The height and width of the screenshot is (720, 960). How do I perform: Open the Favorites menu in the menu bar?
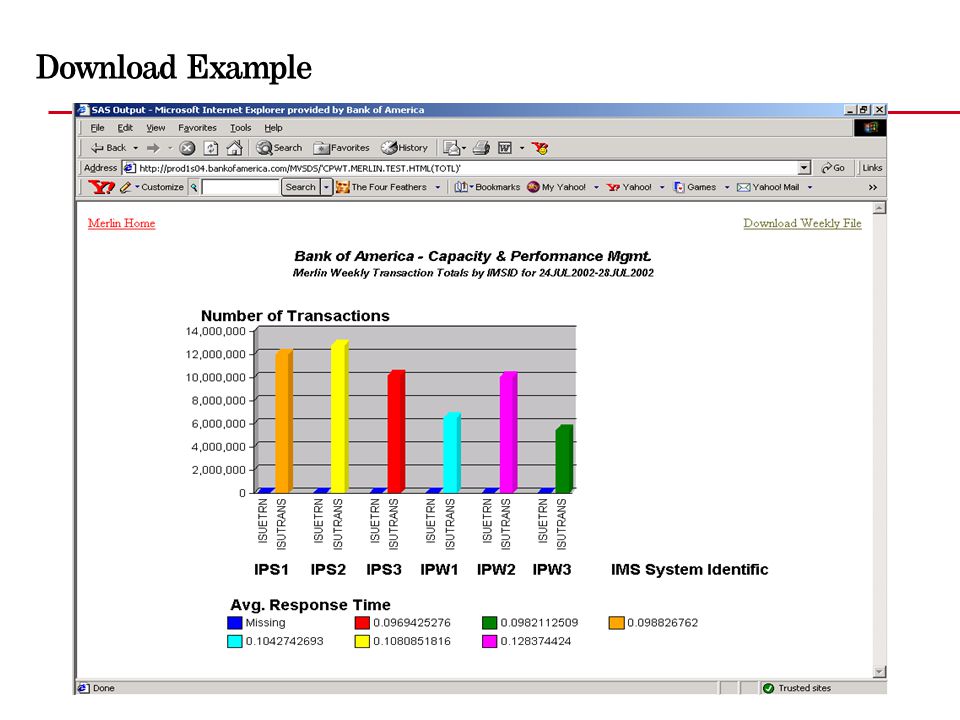coord(197,128)
